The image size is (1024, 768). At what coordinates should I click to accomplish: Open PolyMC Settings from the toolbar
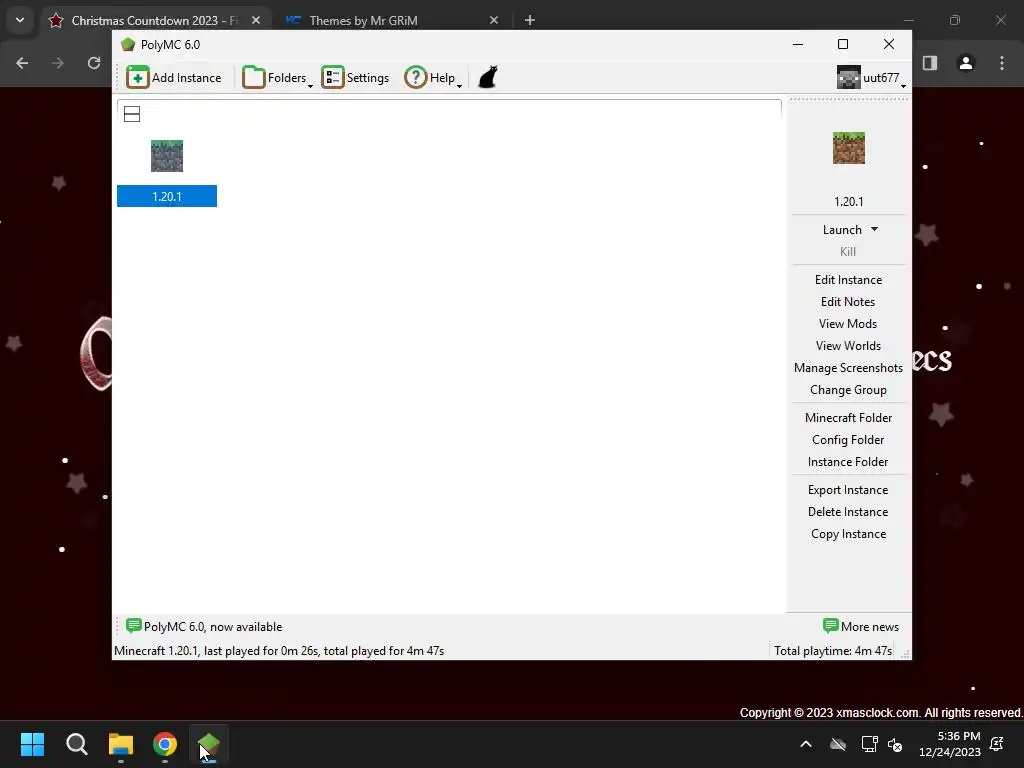[x=355, y=78]
